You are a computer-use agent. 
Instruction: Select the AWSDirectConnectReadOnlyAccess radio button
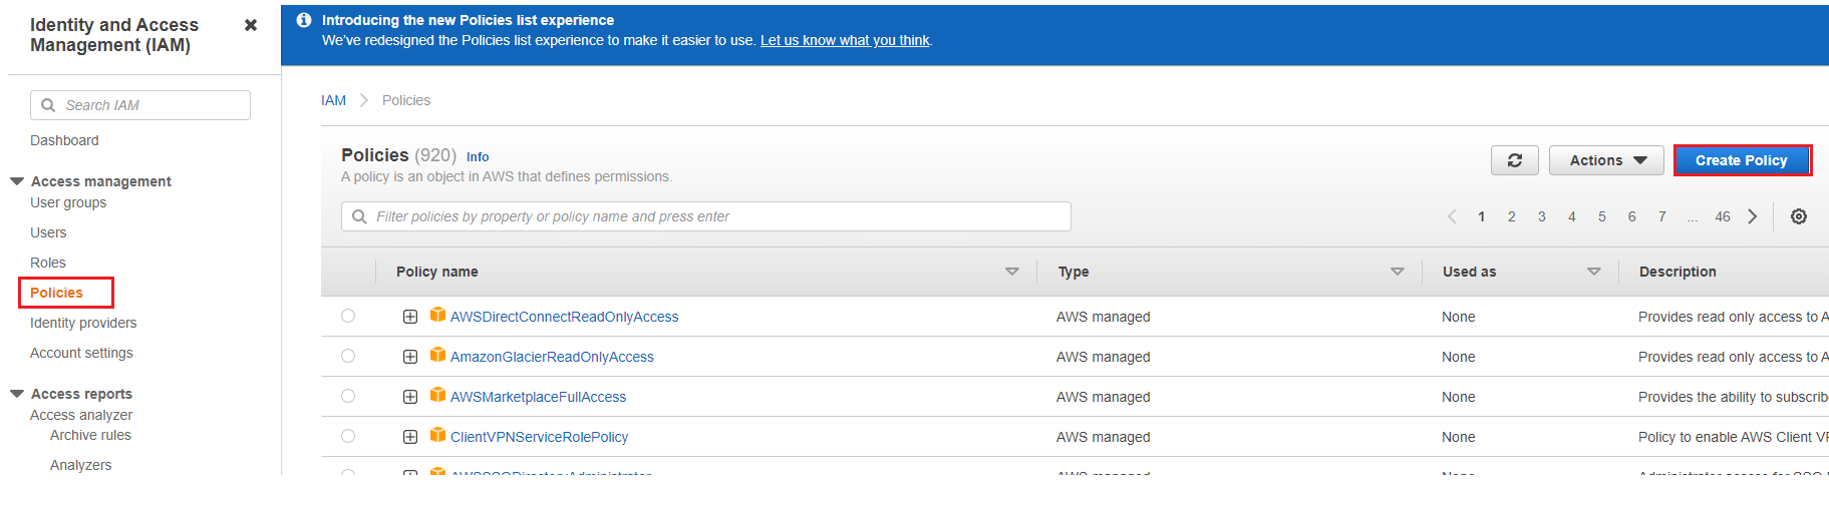tap(348, 316)
